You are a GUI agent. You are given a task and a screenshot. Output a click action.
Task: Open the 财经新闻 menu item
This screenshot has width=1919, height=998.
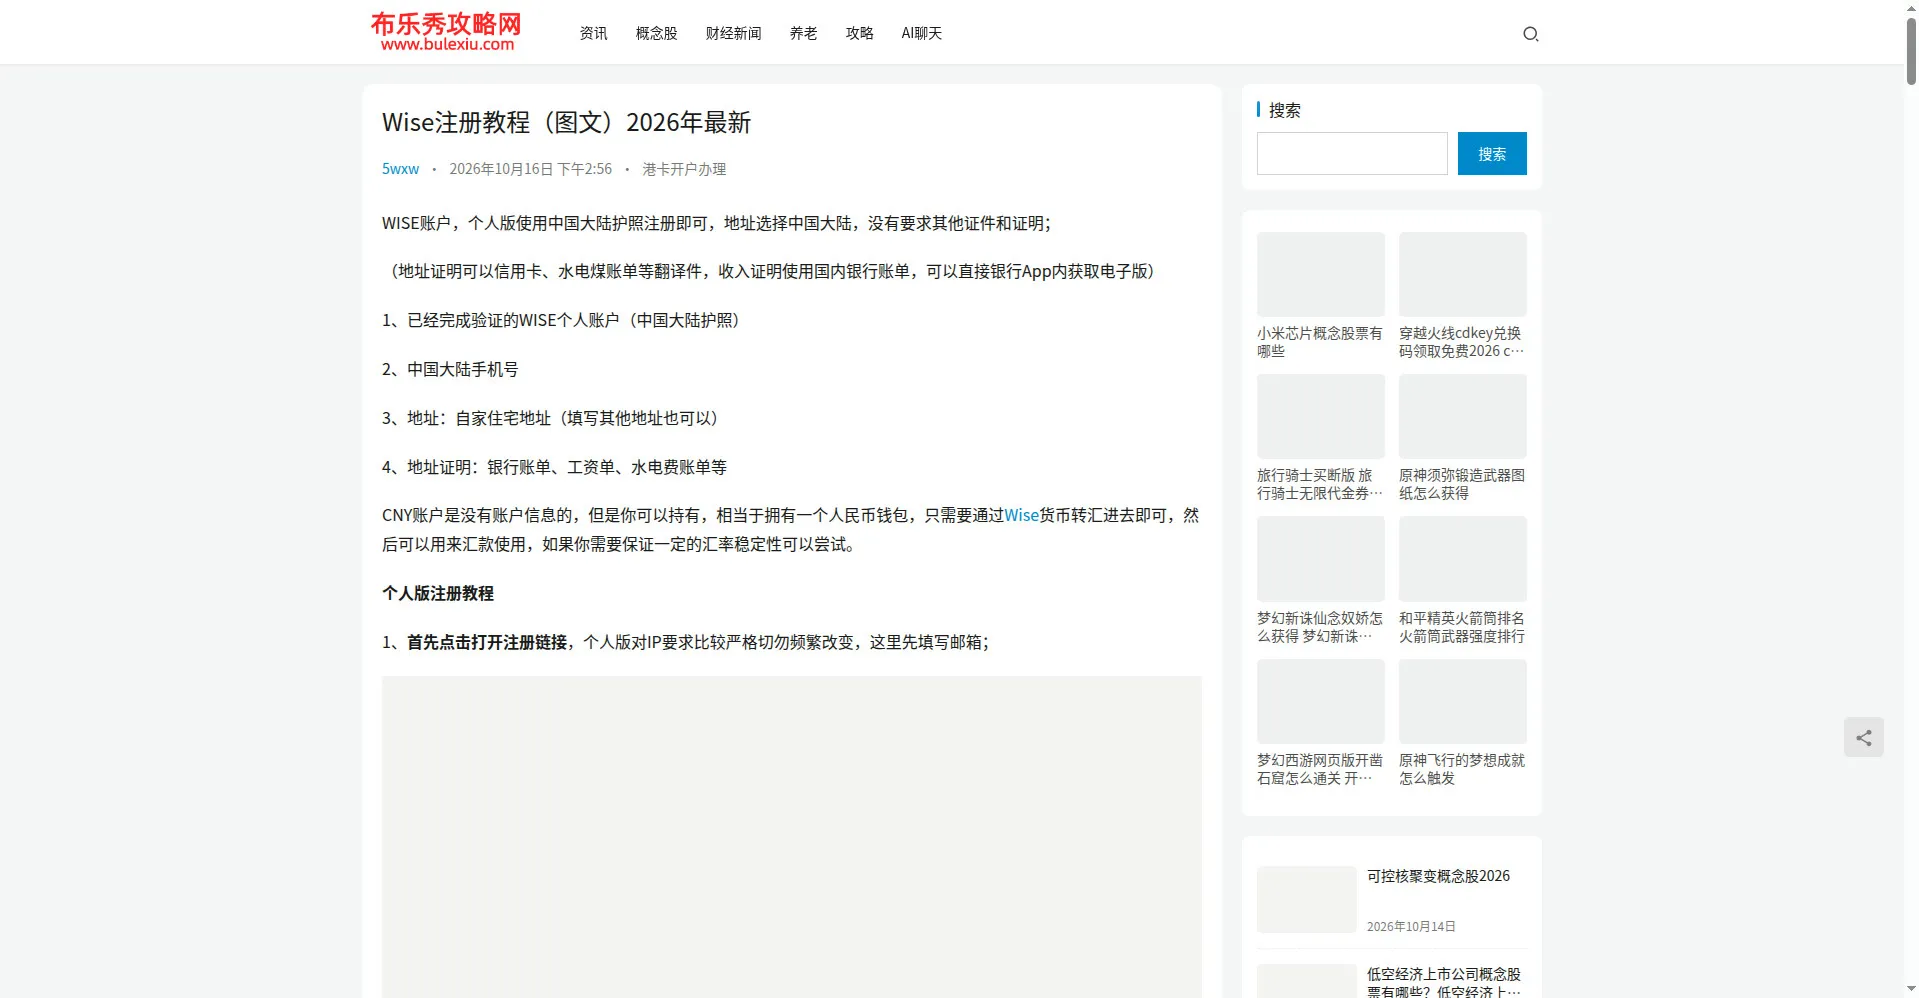pos(733,33)
